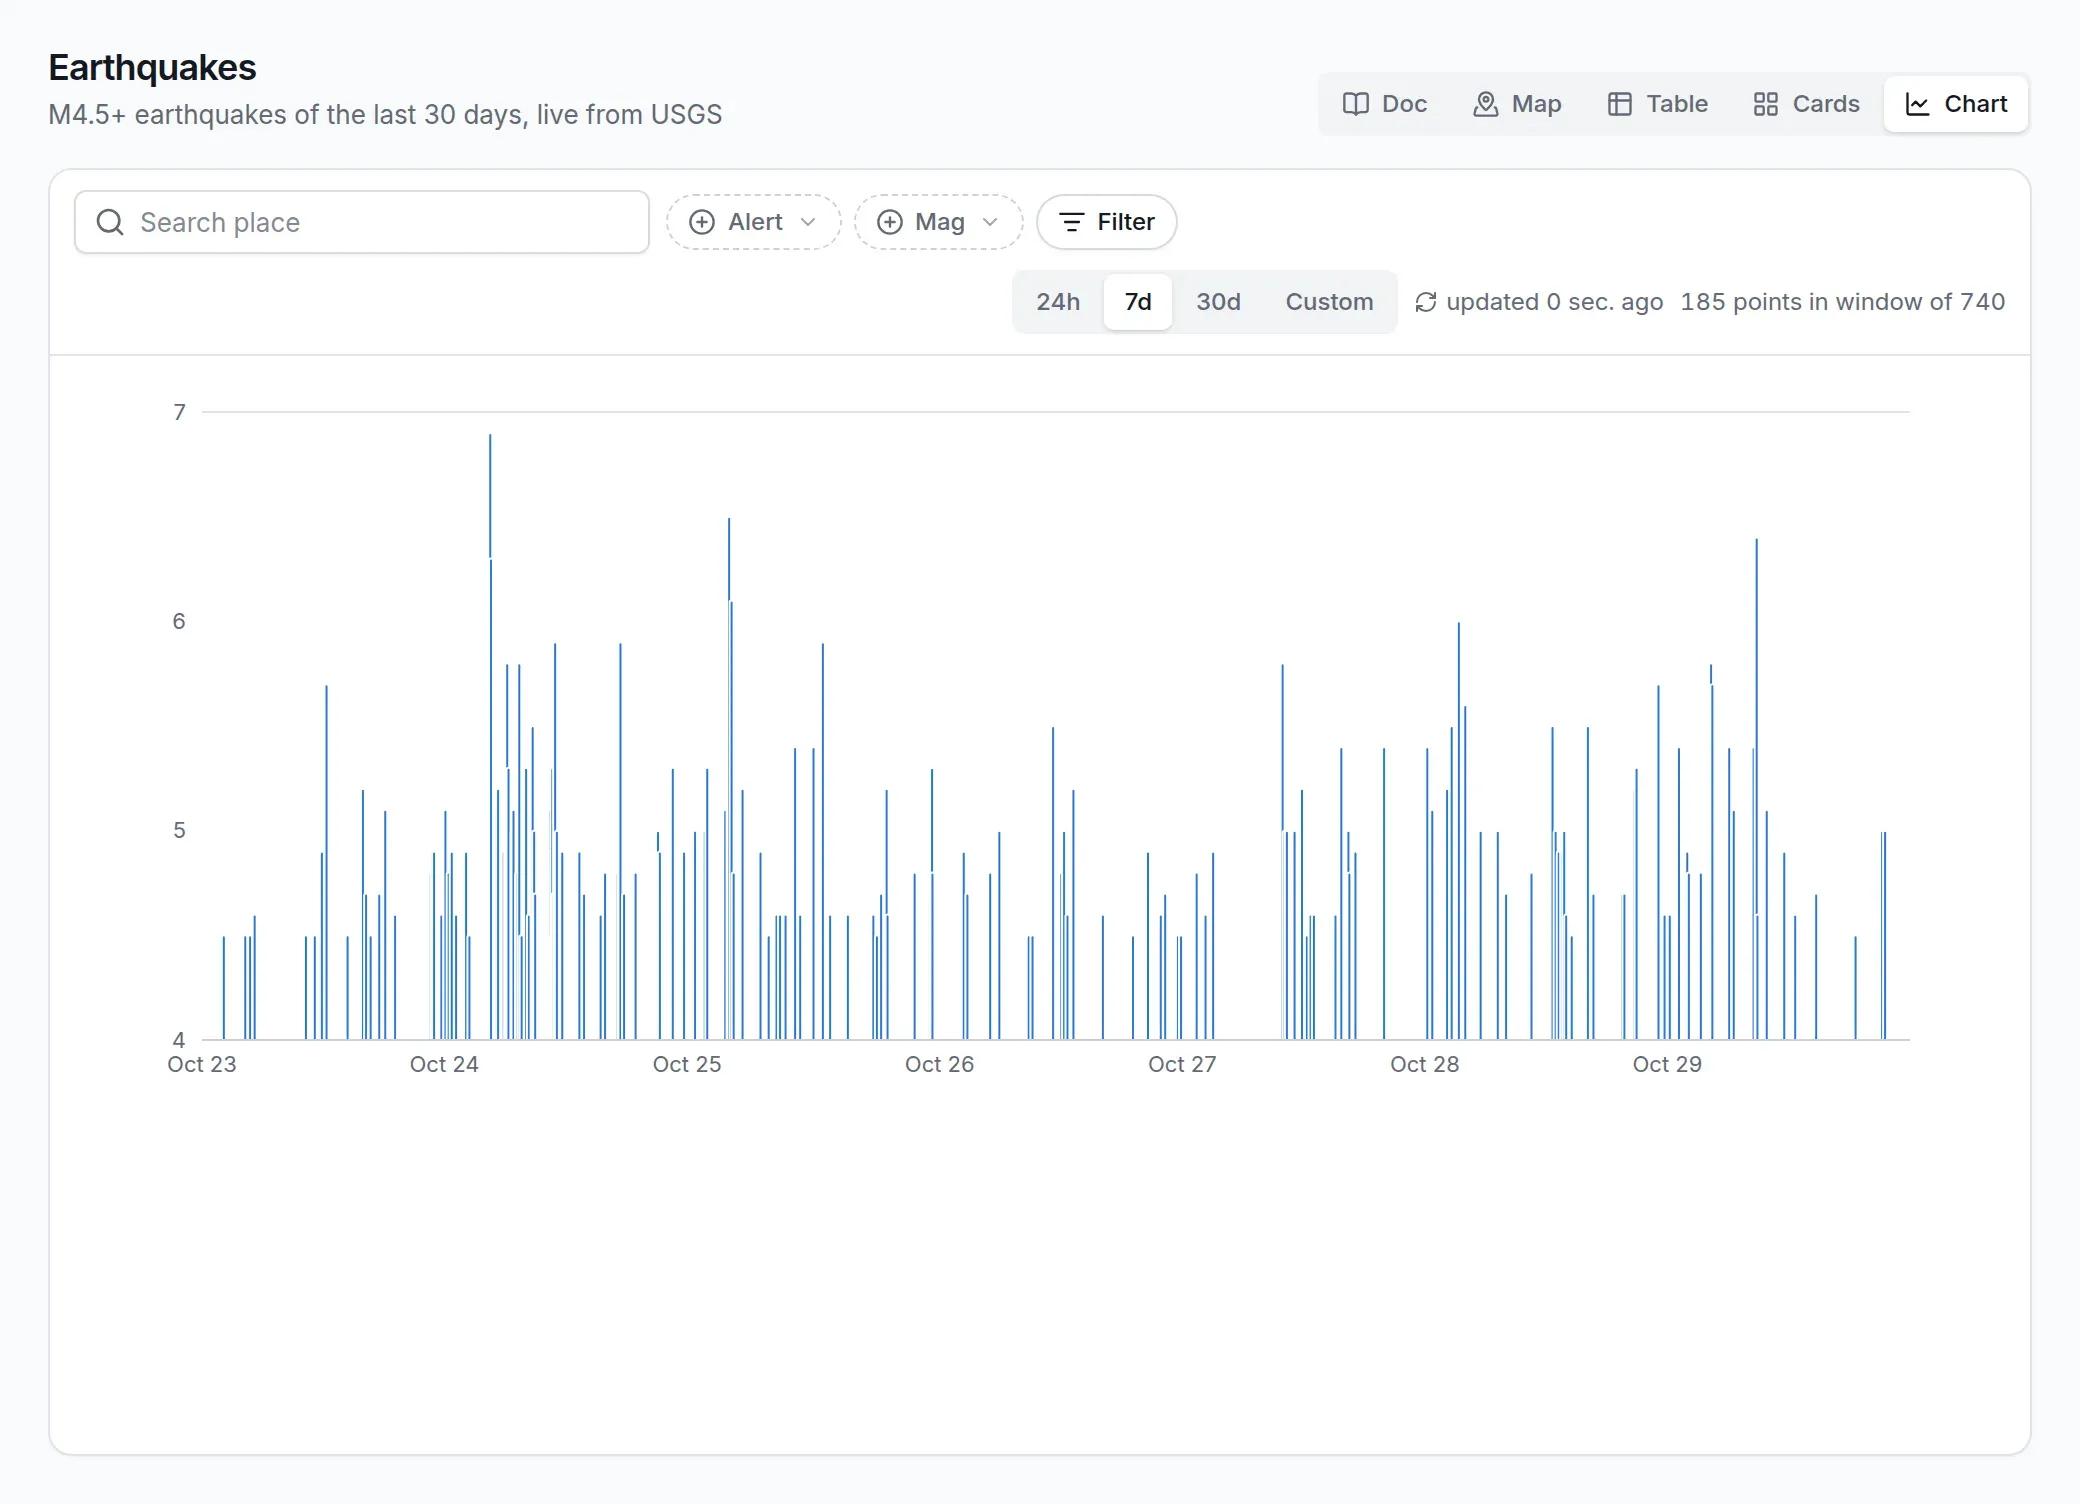Click the chevron arrow on Mag chip
This screenshot has width=2080, height=1504.
pos(990,222)
